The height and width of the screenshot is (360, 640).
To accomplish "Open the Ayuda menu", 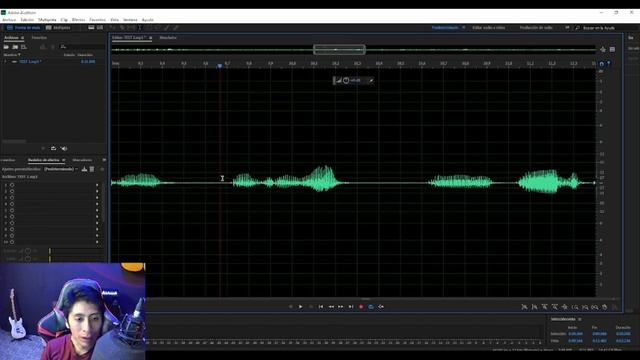I will (x=148, y=20).
